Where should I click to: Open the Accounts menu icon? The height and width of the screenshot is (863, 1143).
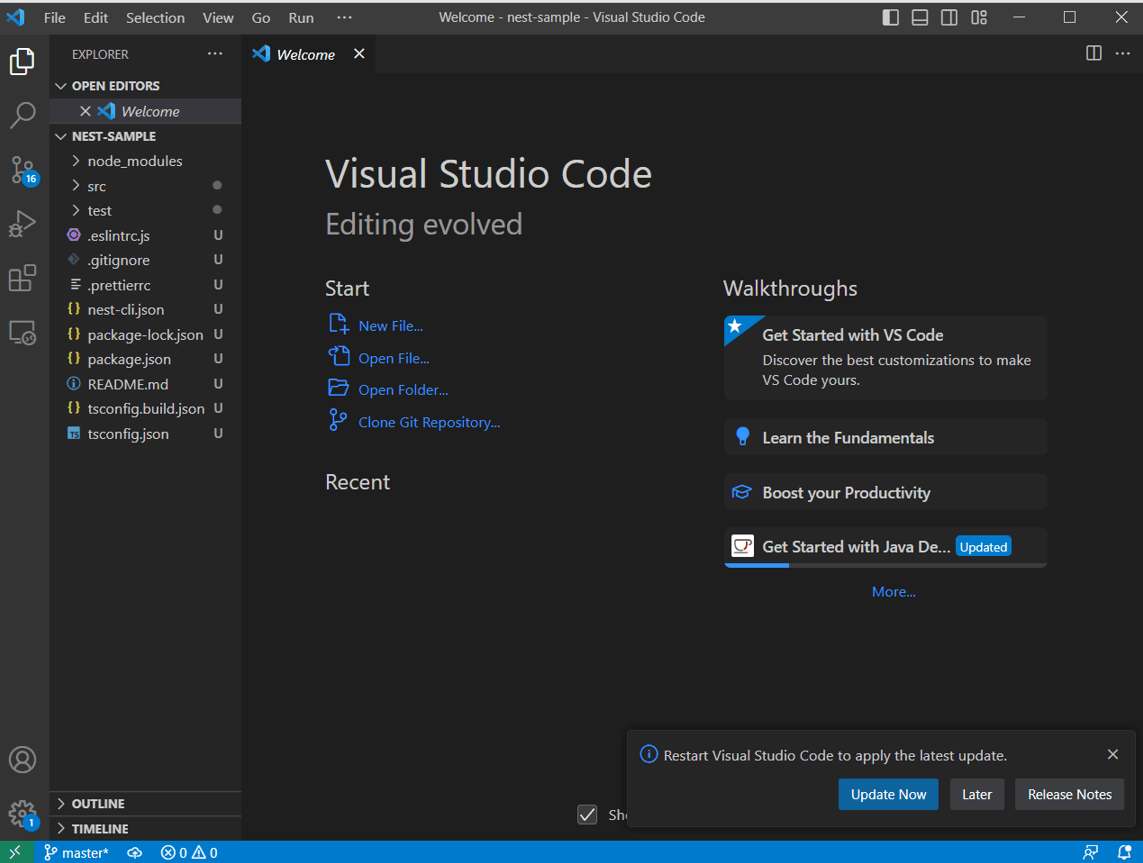pyautogui.click(x=23, y=759)
